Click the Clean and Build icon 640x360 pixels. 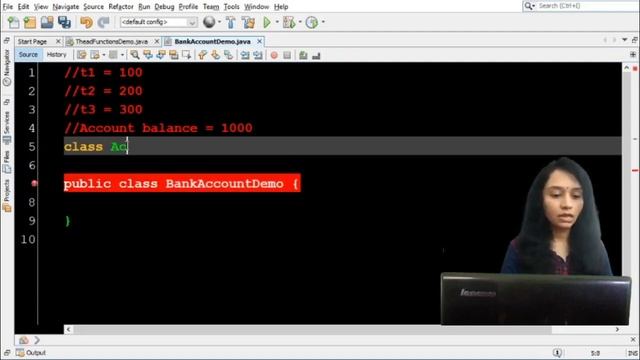248,22
